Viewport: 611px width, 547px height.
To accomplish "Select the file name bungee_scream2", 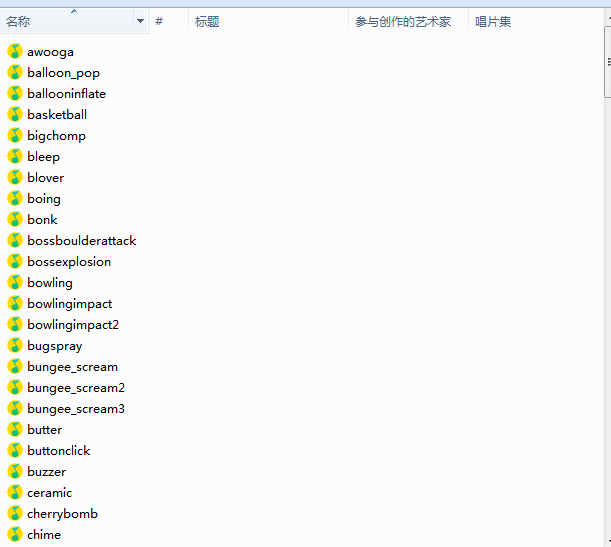I will click(x=76, y=389).
